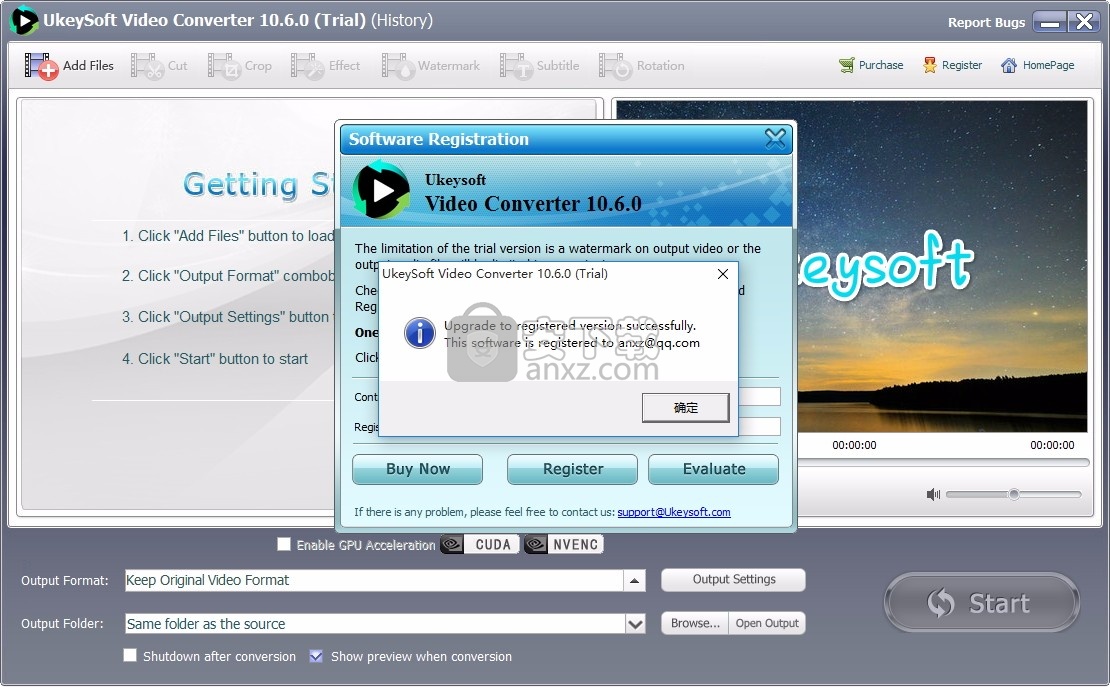Toggle Shutdown after conversion checkbox
The image size is (1110, 687).
[130, 656]
